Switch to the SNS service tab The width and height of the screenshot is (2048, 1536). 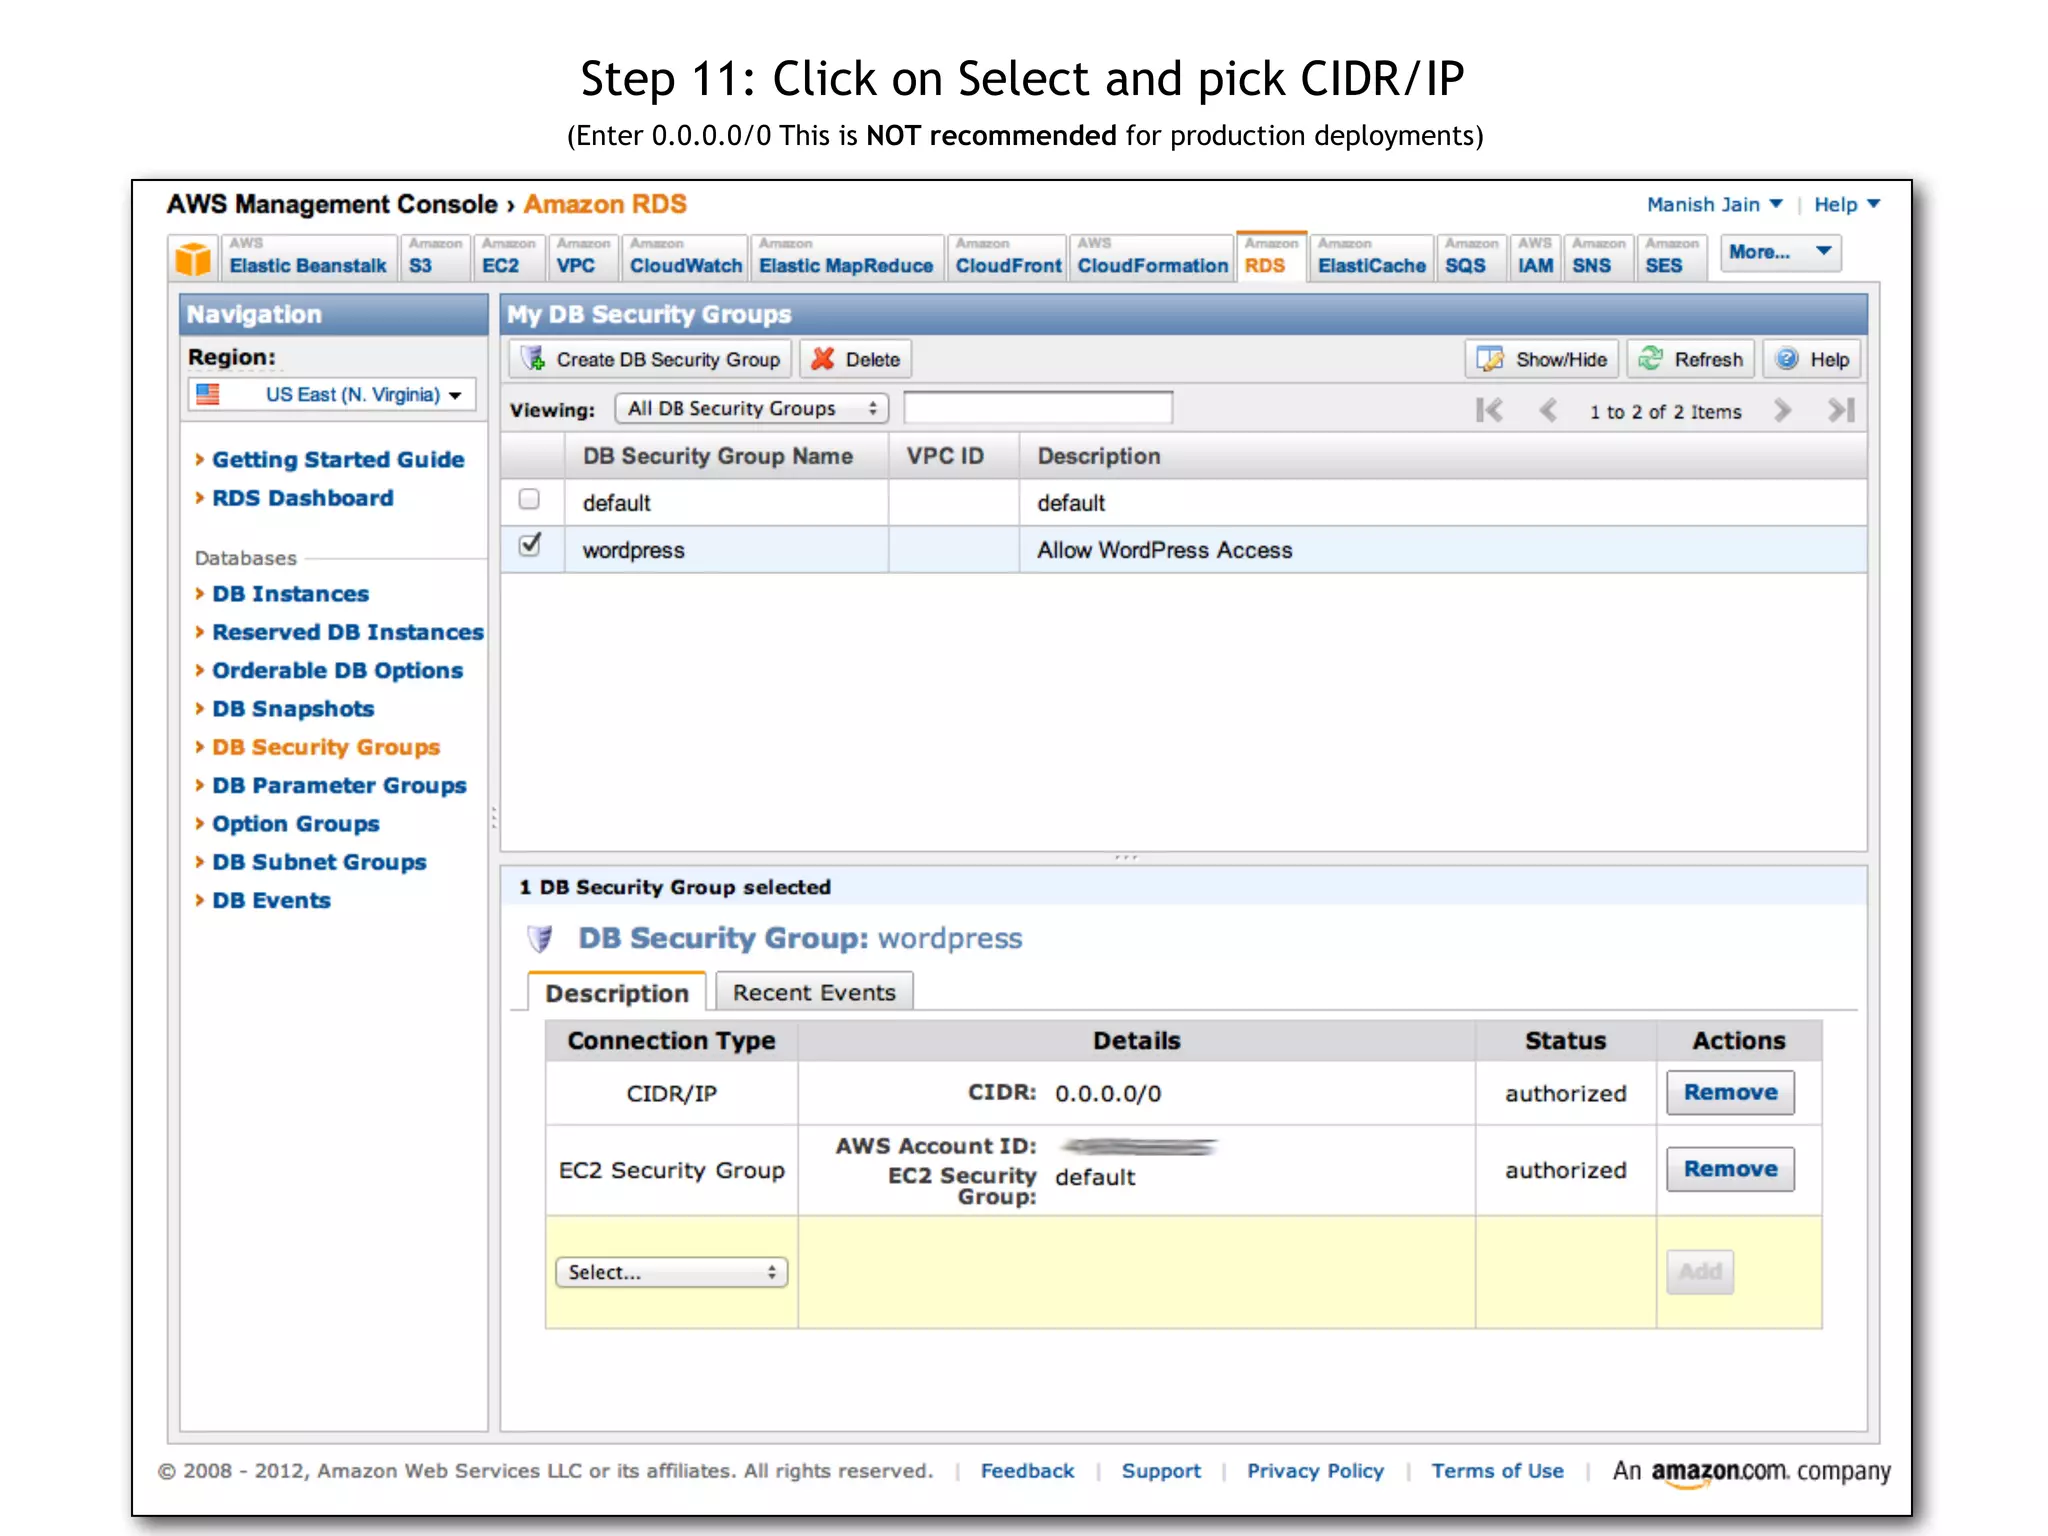click(1598, 258)
